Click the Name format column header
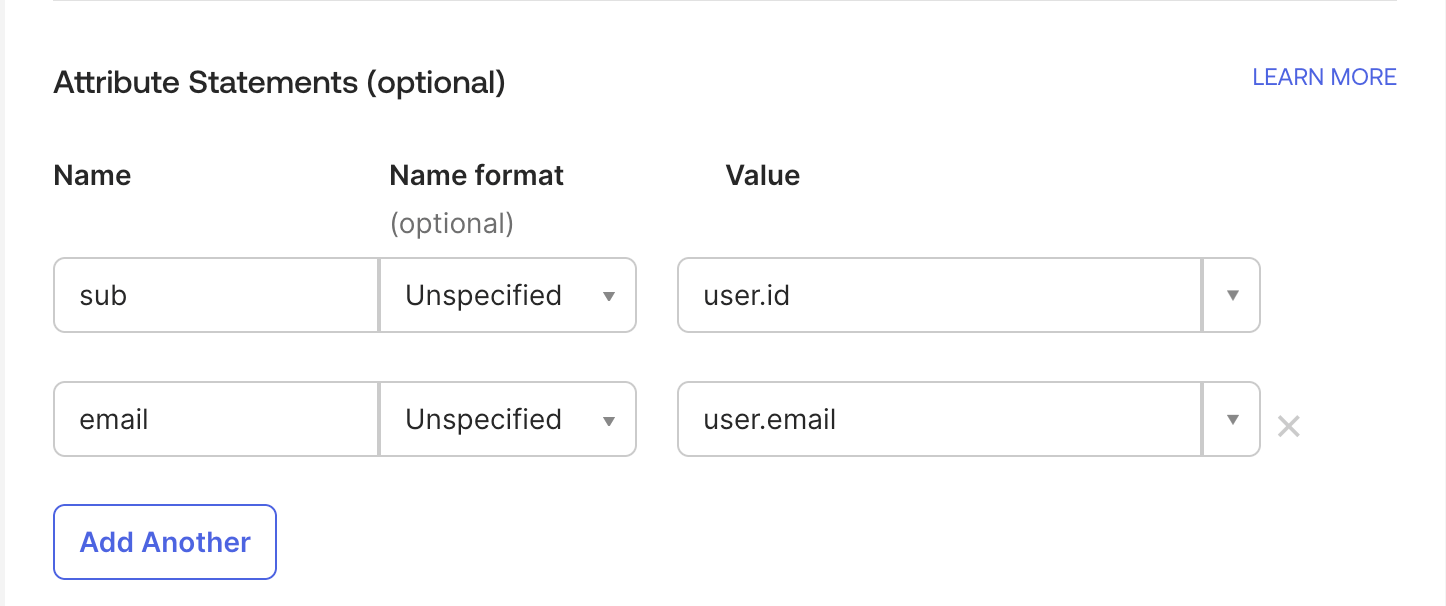1446x606 pixels. (x=476, y=175)
